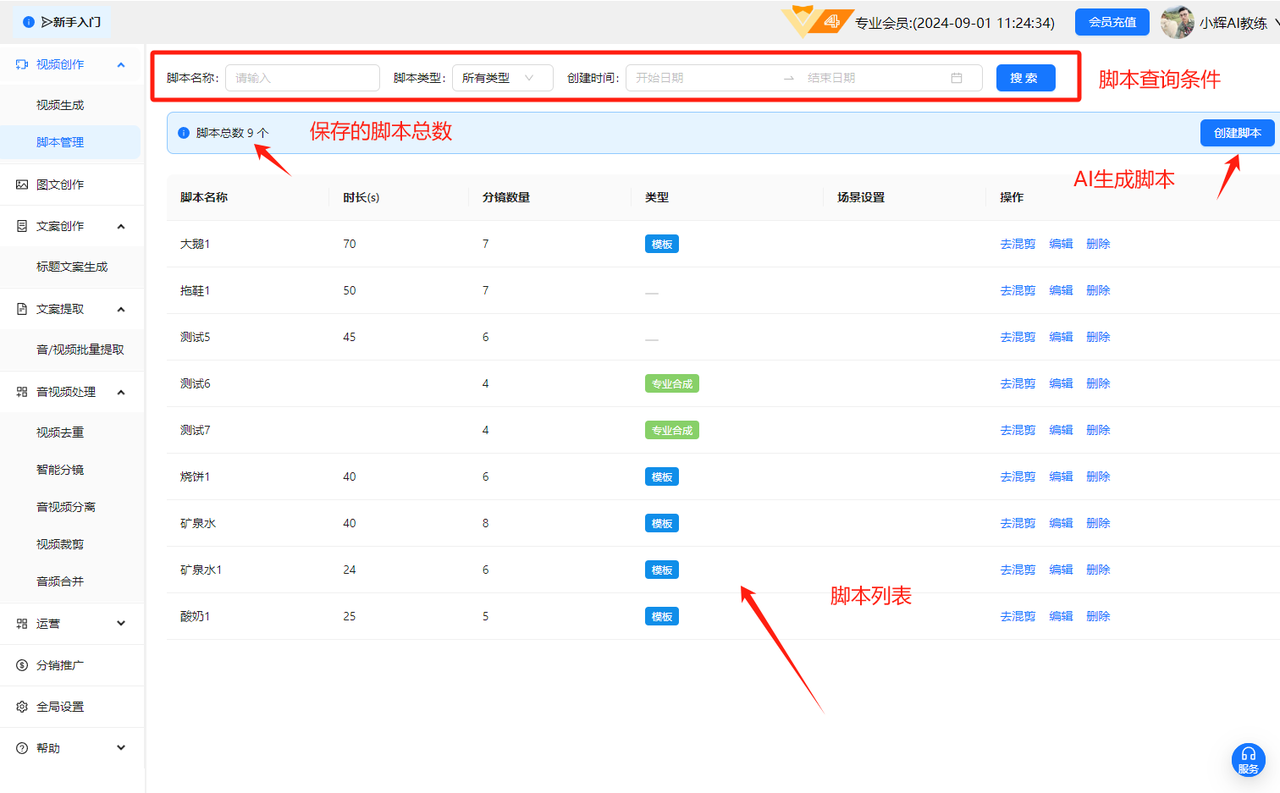Screen dimensions: 1280x793
Task: Click the 脚本名称 input field
Action: pos(302,78)
